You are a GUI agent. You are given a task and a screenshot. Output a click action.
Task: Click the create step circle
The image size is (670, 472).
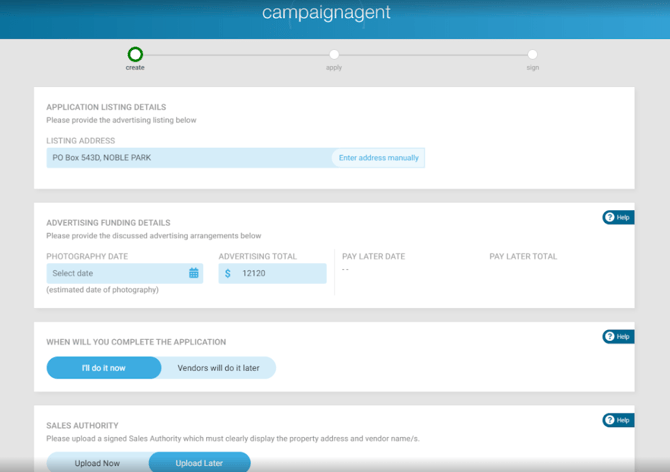[x=135, y=54]
